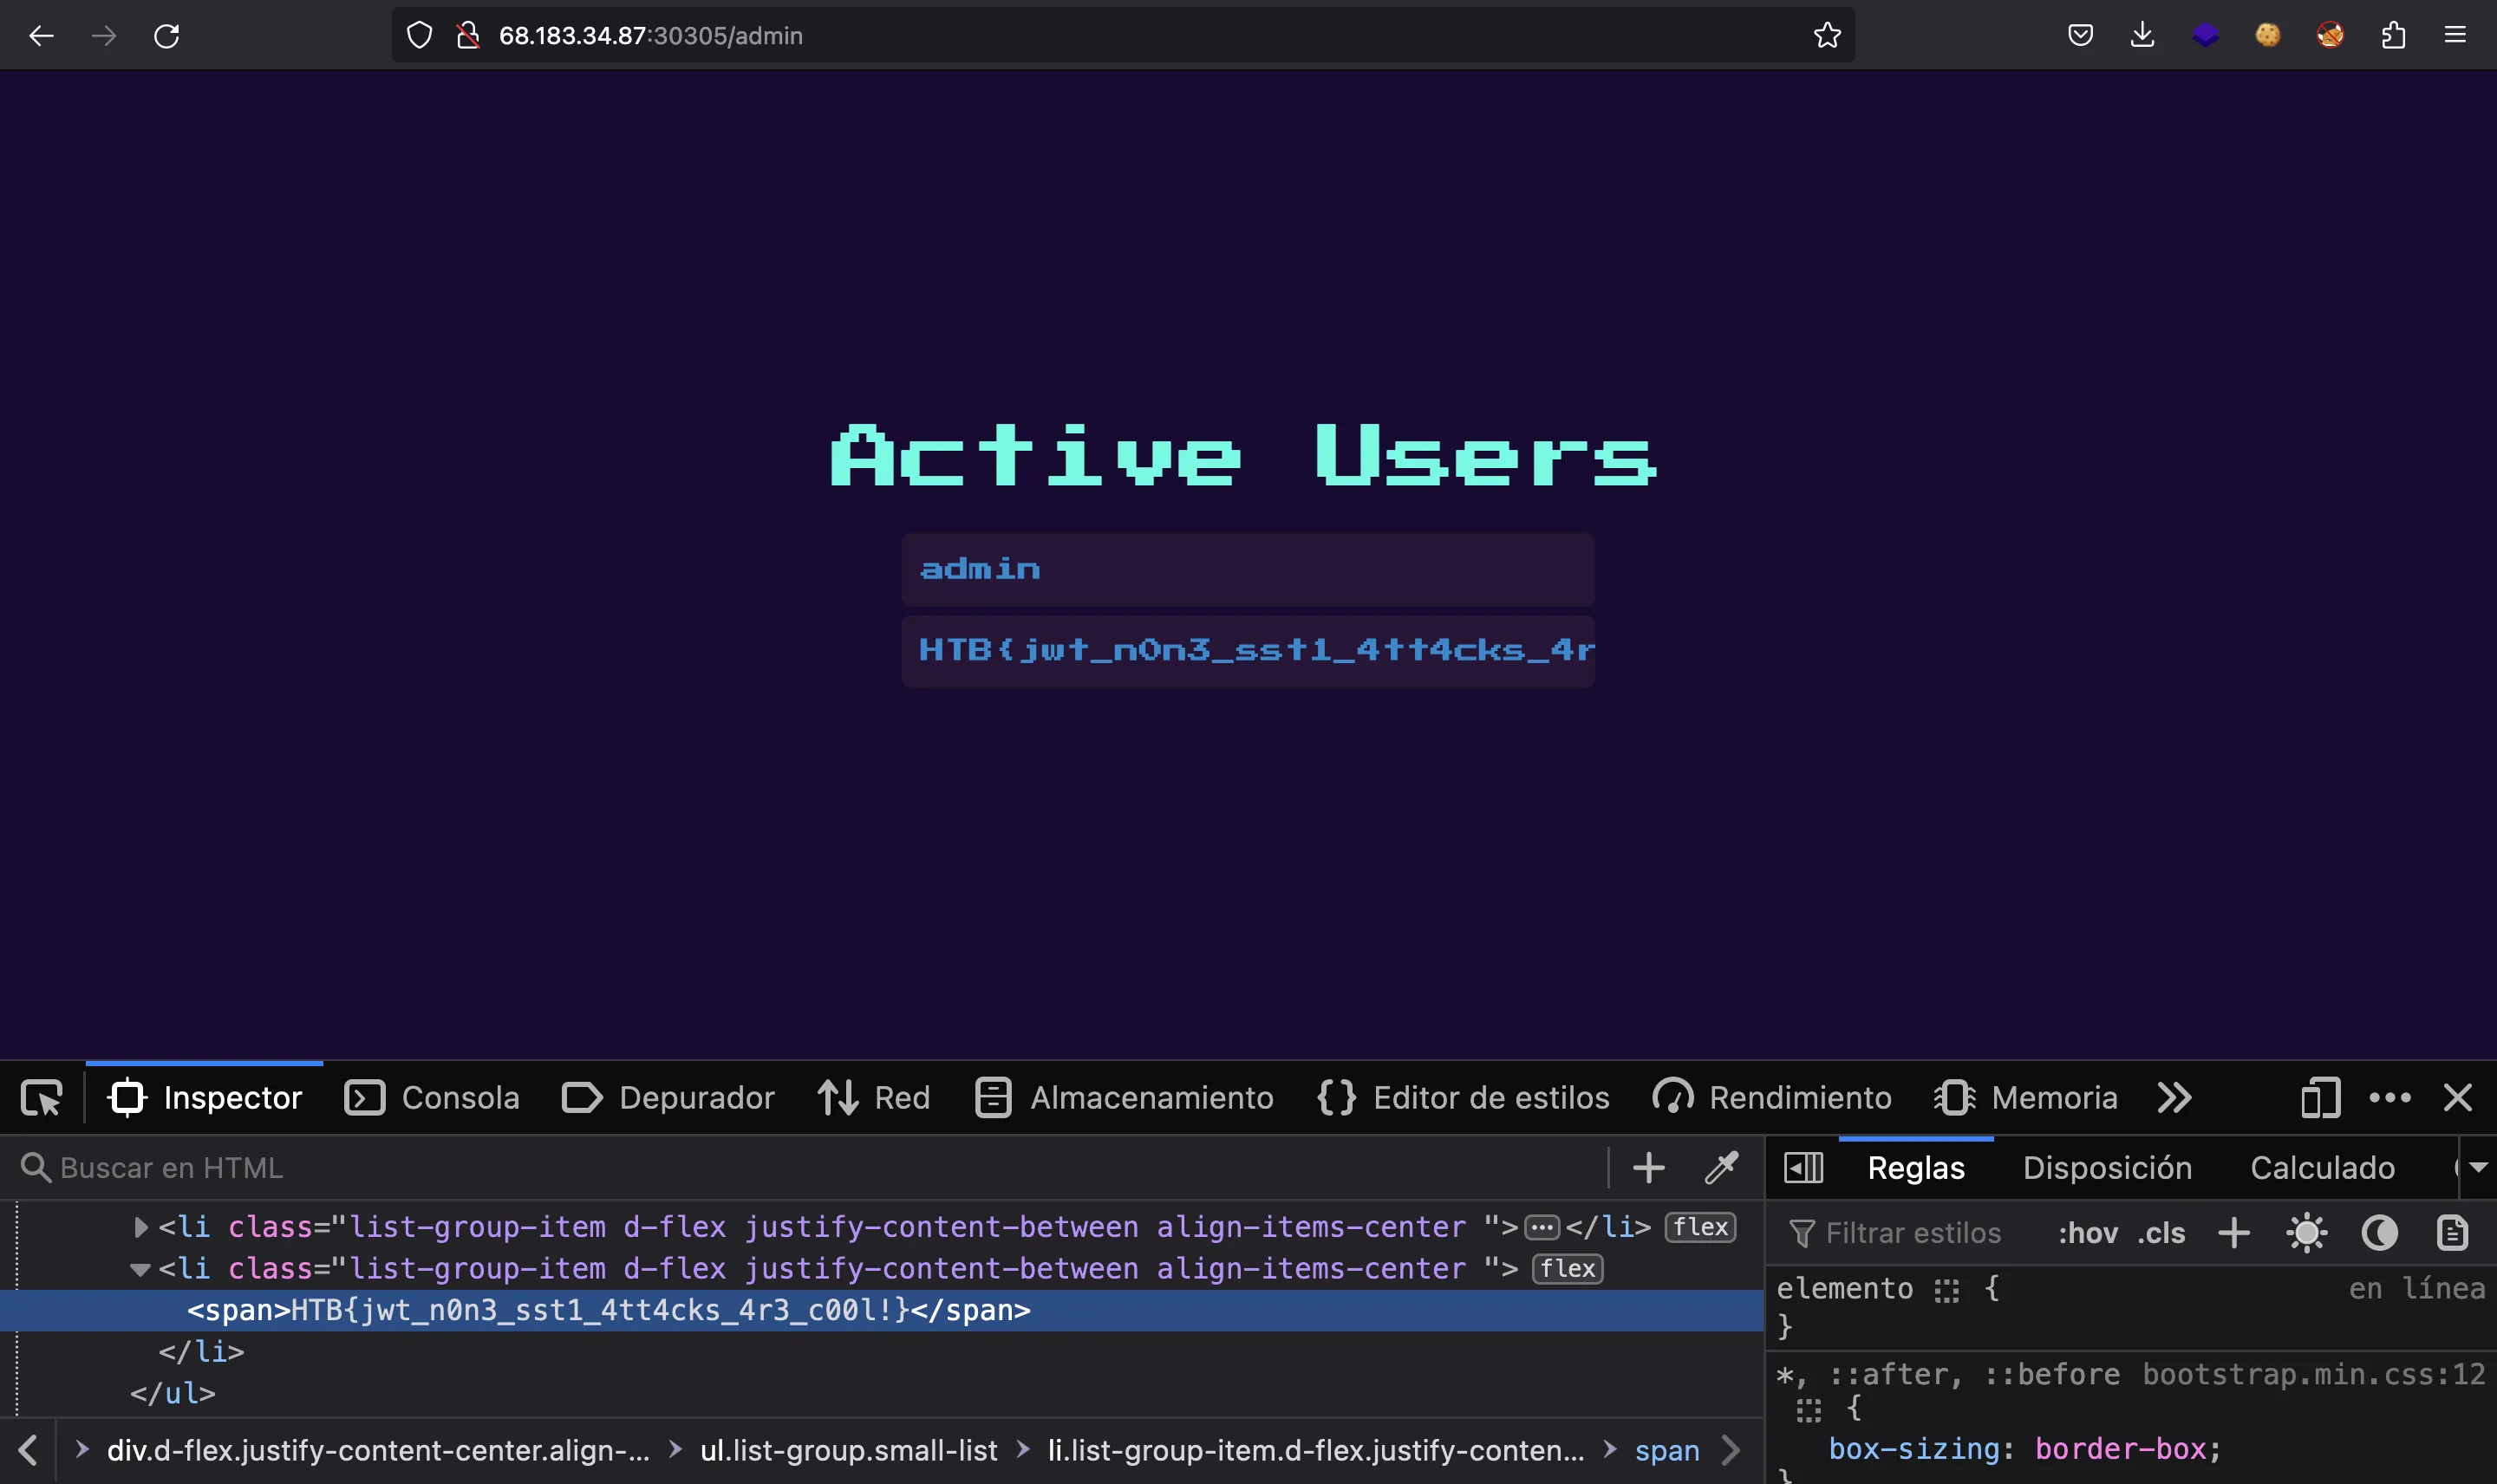Toggle the dark theme mode
Viewport: 2497px width, 1484px height.
tap(2380, 1232)
